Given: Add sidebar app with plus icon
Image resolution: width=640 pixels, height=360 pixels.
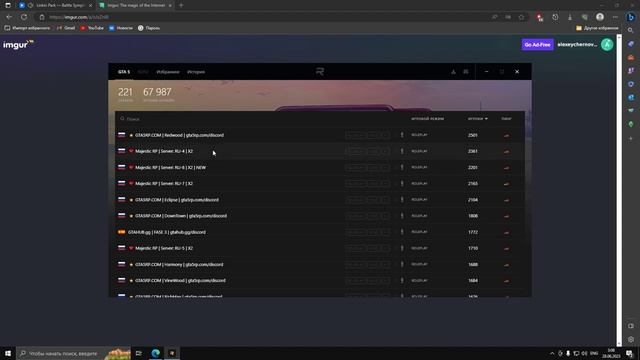Looking at the screenshot, I should [631, 139].
